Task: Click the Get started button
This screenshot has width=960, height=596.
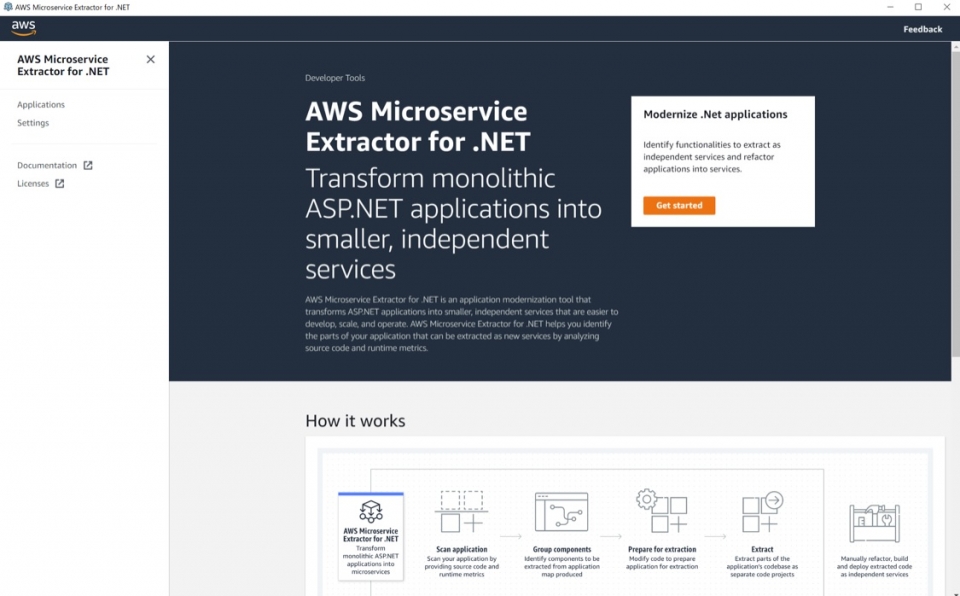Action: [678, 205]
